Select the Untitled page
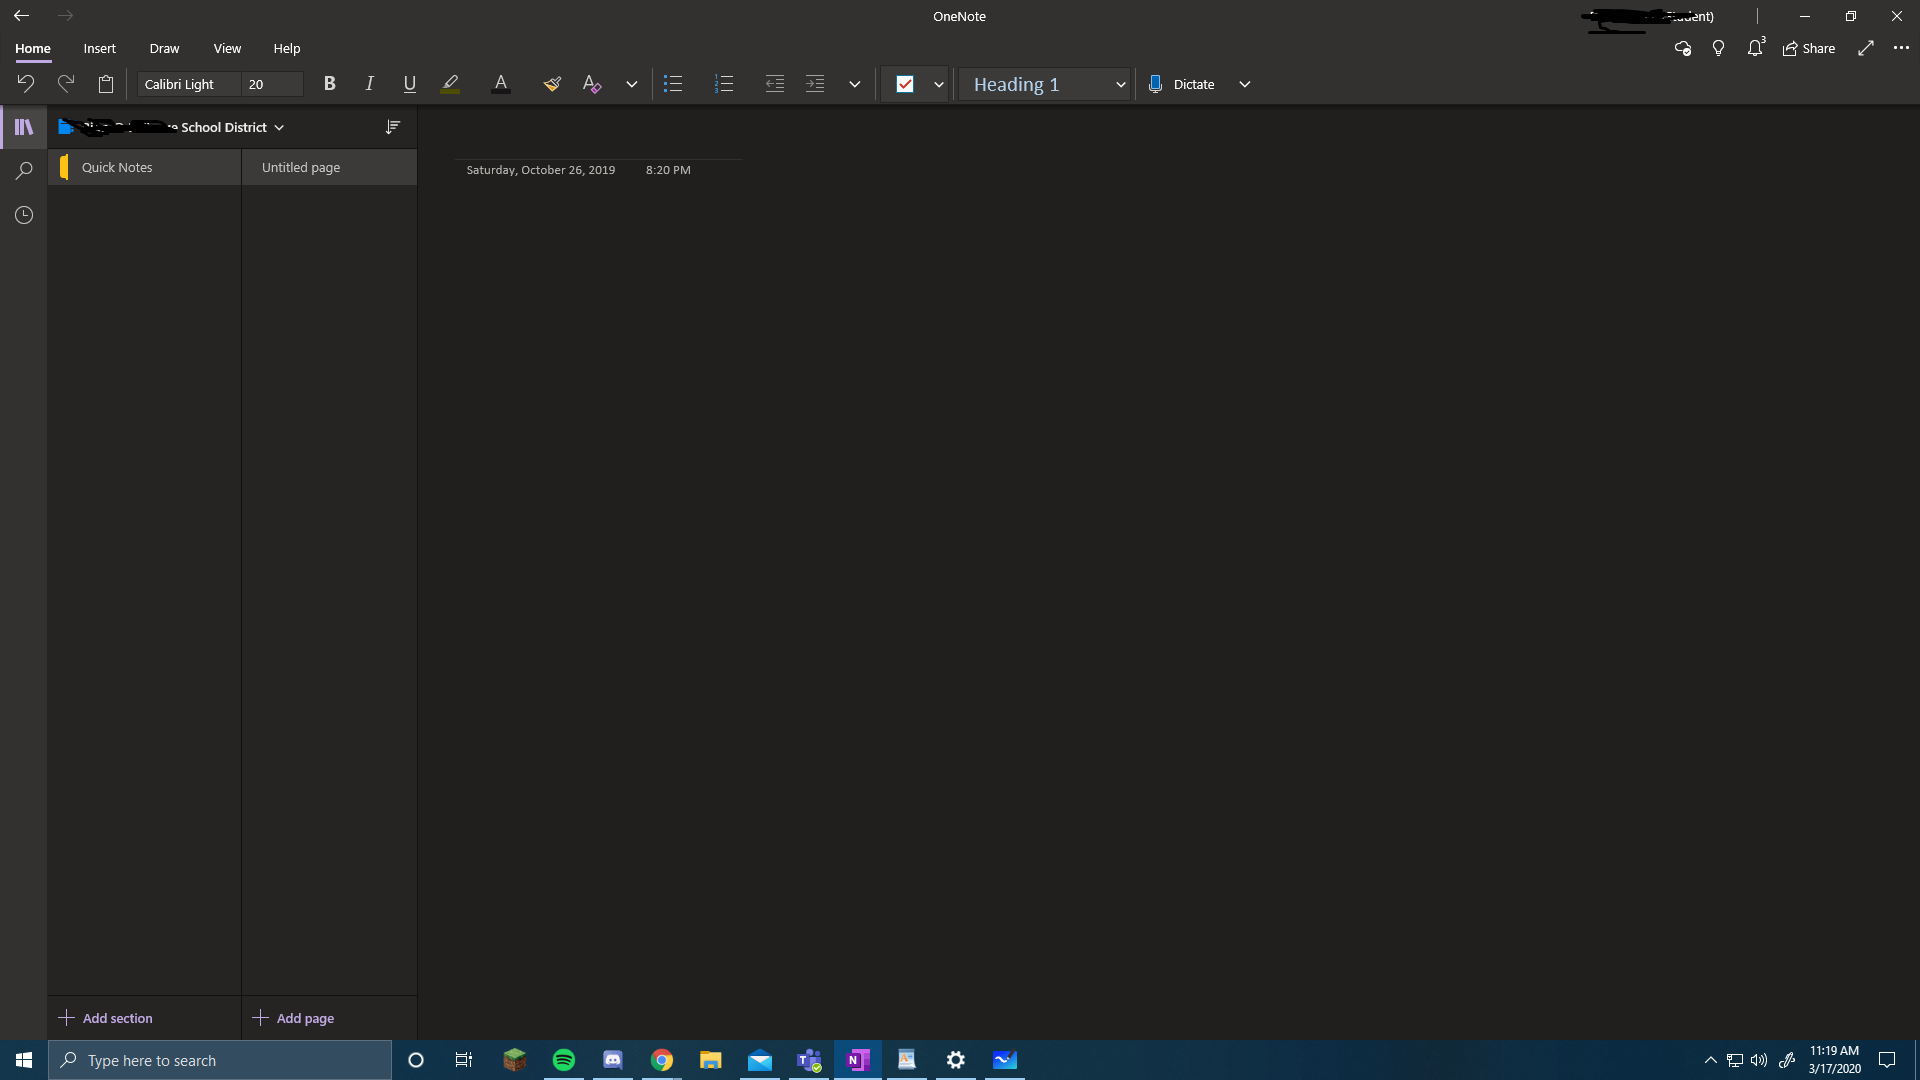 (x=329, y=167)
